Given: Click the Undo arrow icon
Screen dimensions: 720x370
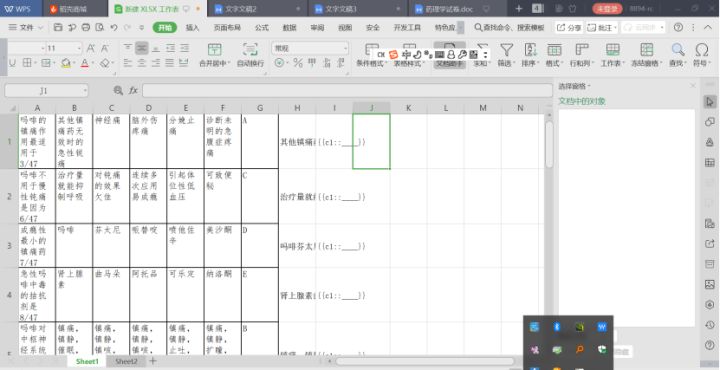Looking at the screenshot, I should 113,28.
